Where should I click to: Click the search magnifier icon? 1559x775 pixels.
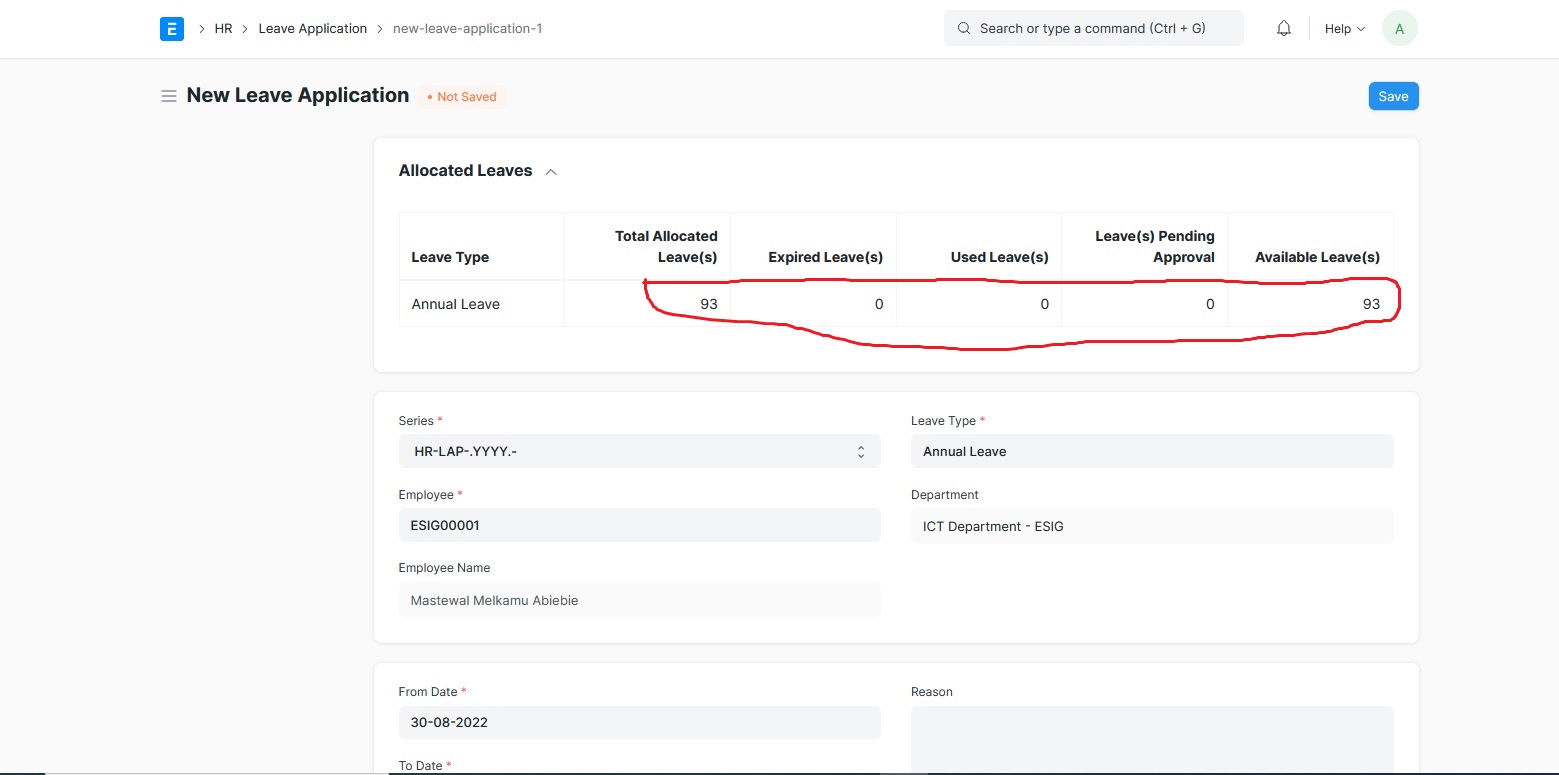click(x=962, y=28)
